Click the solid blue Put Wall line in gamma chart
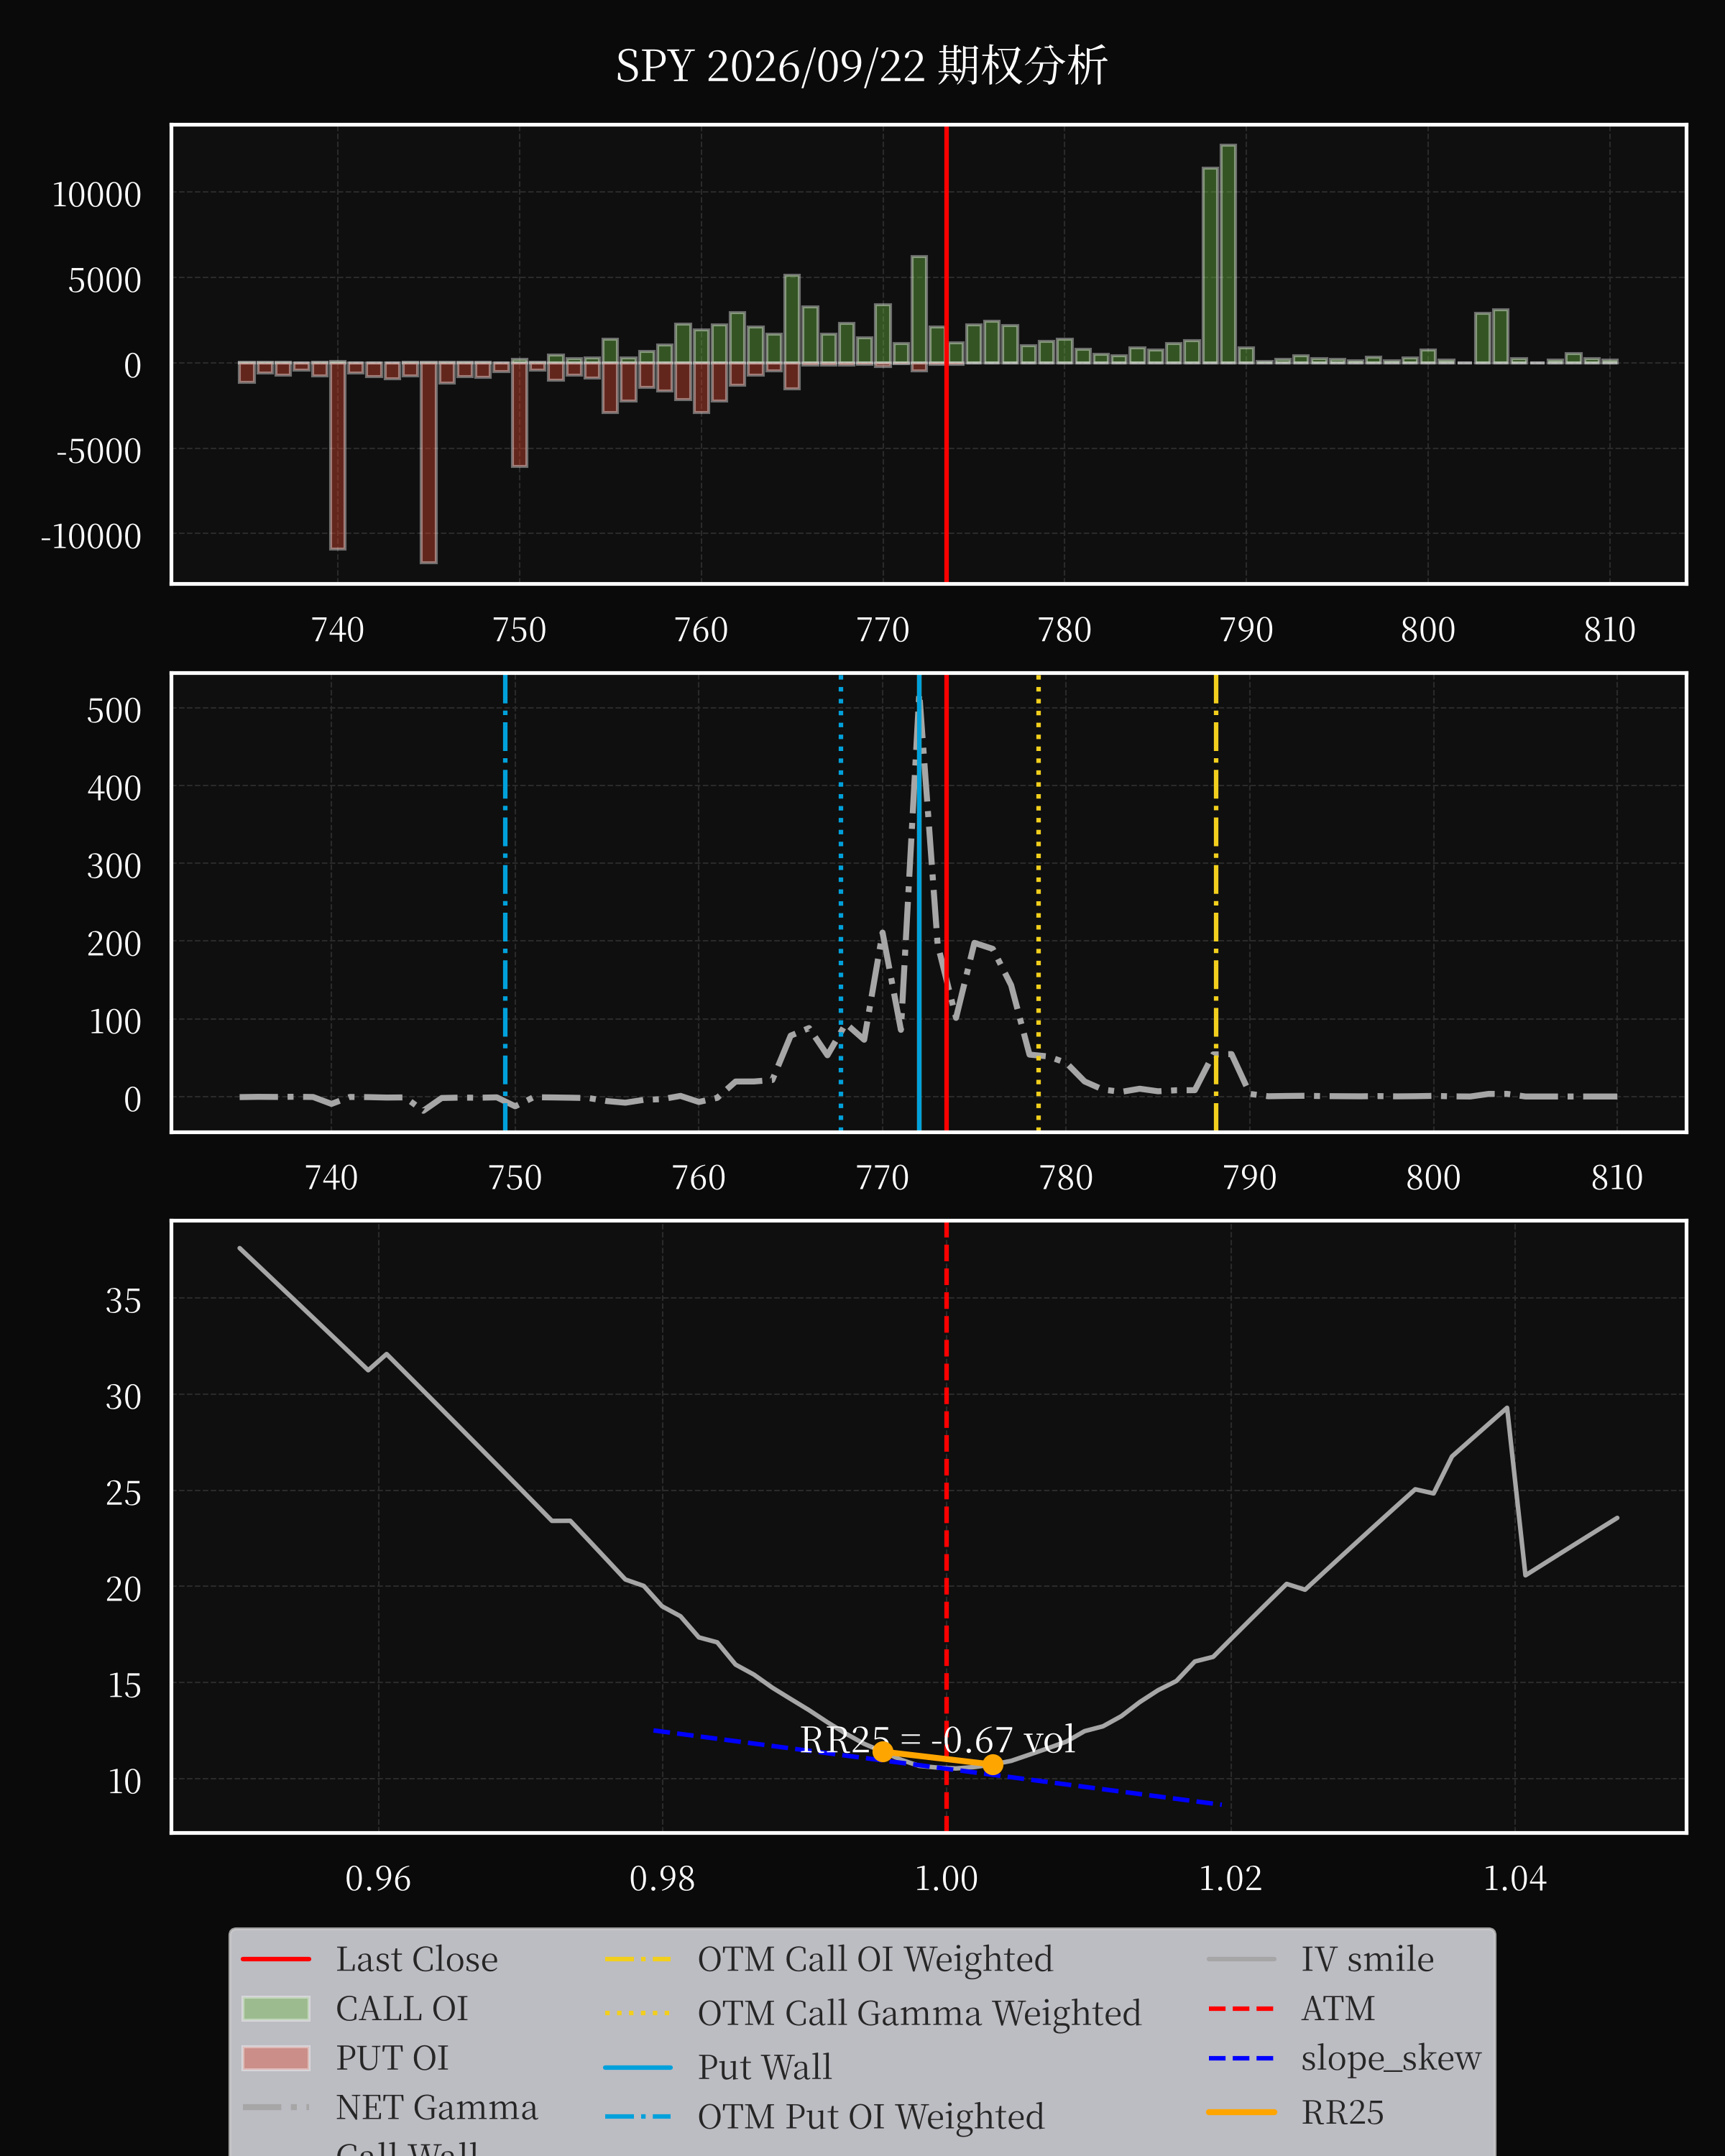Image resolution: width=1725 pixels, height=2156 pixels. (x=919, y=903)
